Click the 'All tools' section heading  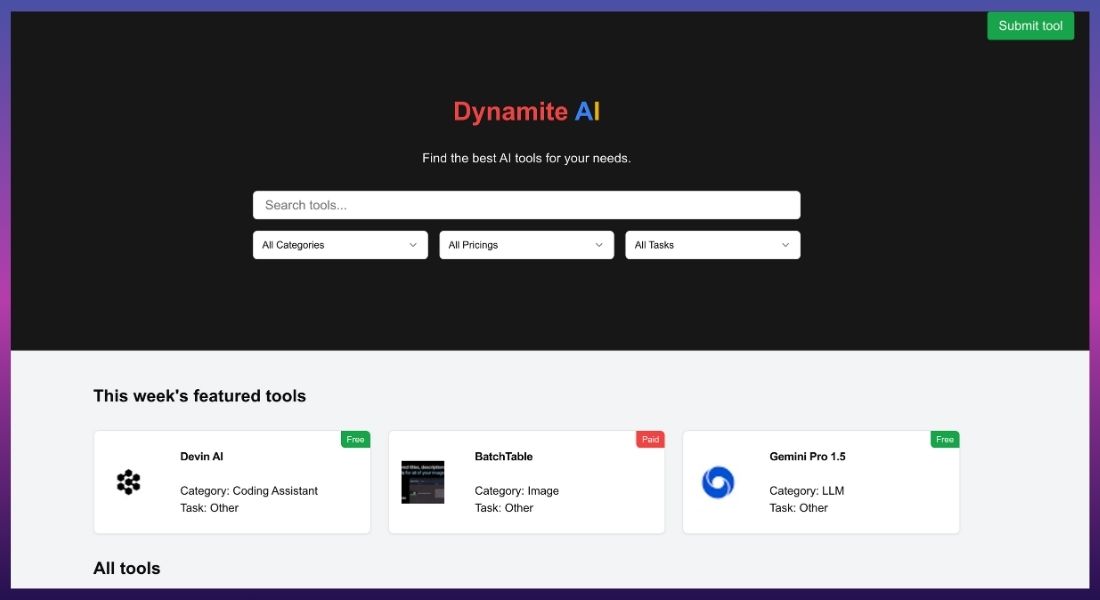[x=126, y=567]
